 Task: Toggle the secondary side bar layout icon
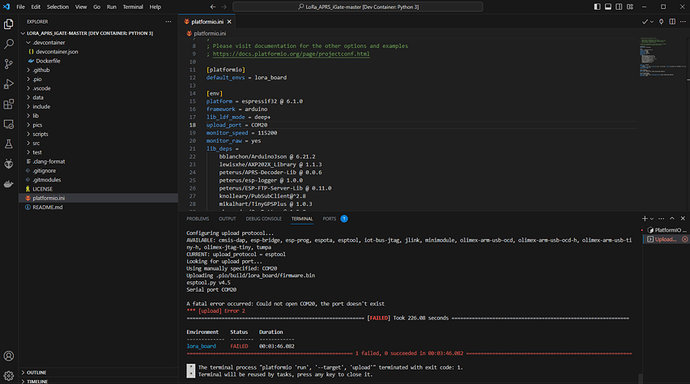(619, 7)
